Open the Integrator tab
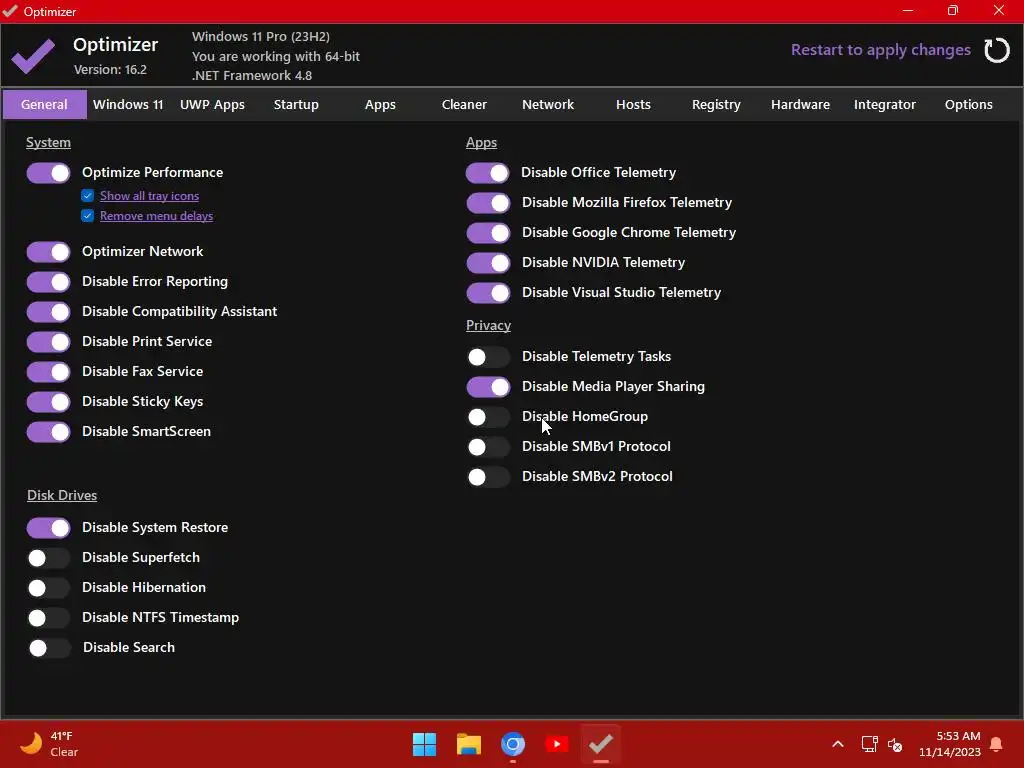 [885, 104]
